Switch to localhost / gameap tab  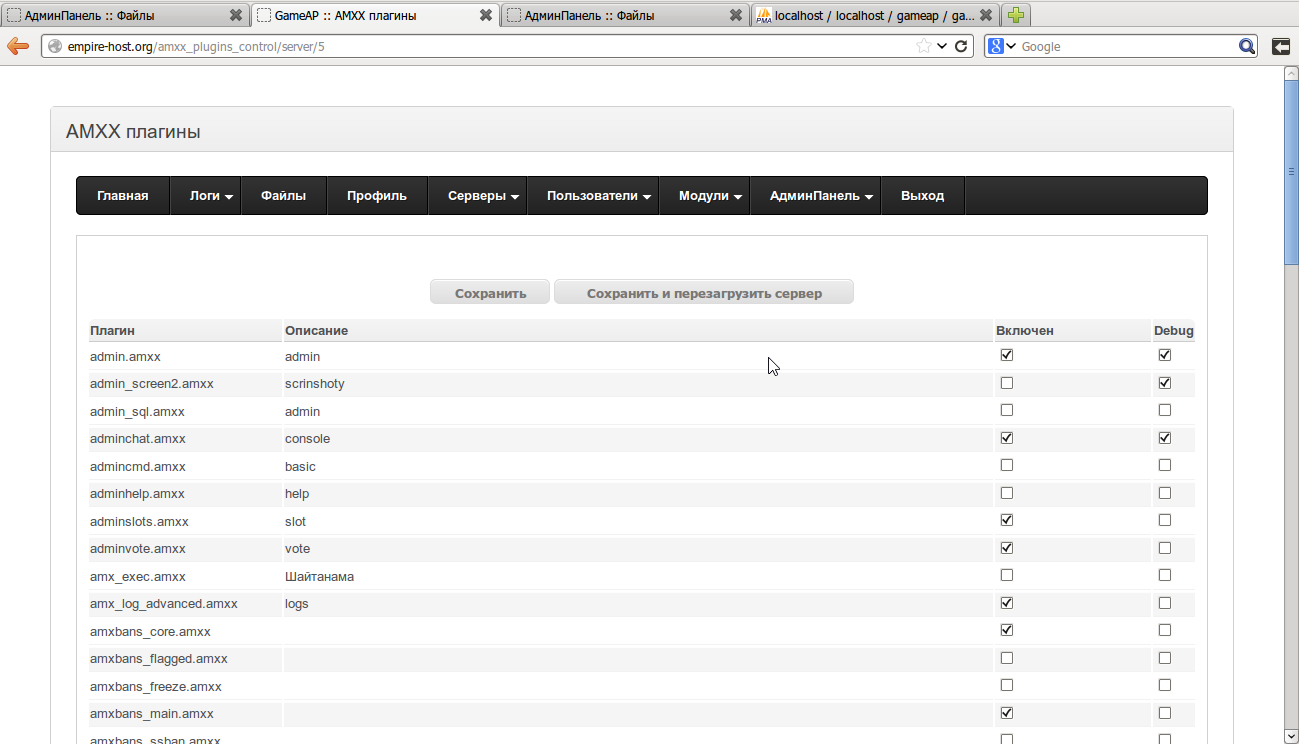pos(874,15)
